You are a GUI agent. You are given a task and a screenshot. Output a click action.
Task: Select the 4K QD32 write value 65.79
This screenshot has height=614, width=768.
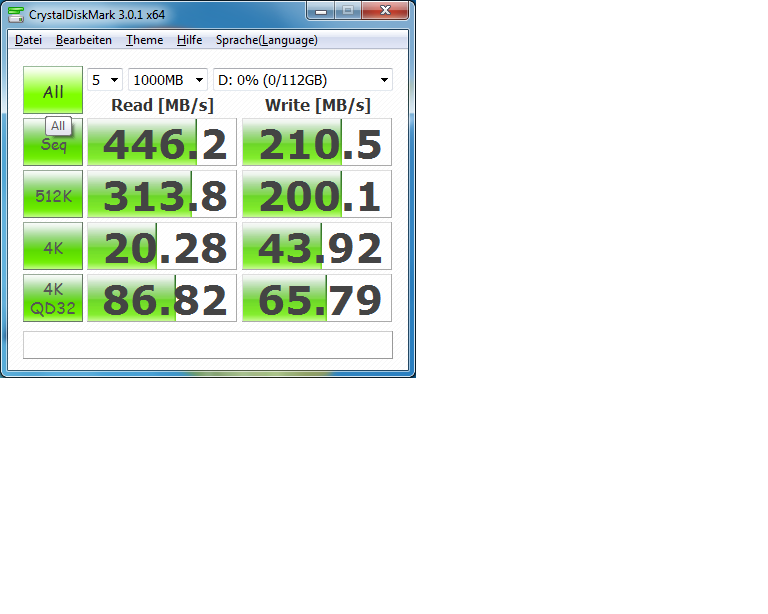tap(317, 298)
